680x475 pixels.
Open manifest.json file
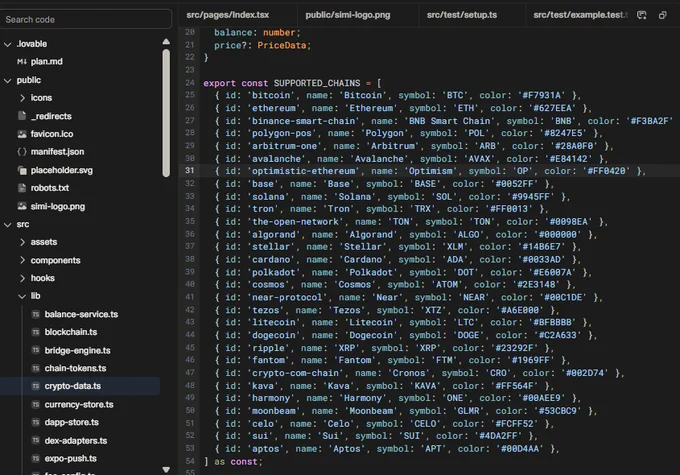coord(57,152)
